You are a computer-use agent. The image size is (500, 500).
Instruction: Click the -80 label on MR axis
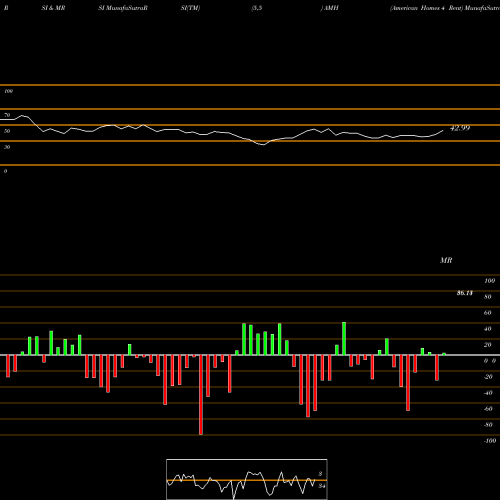488,425
